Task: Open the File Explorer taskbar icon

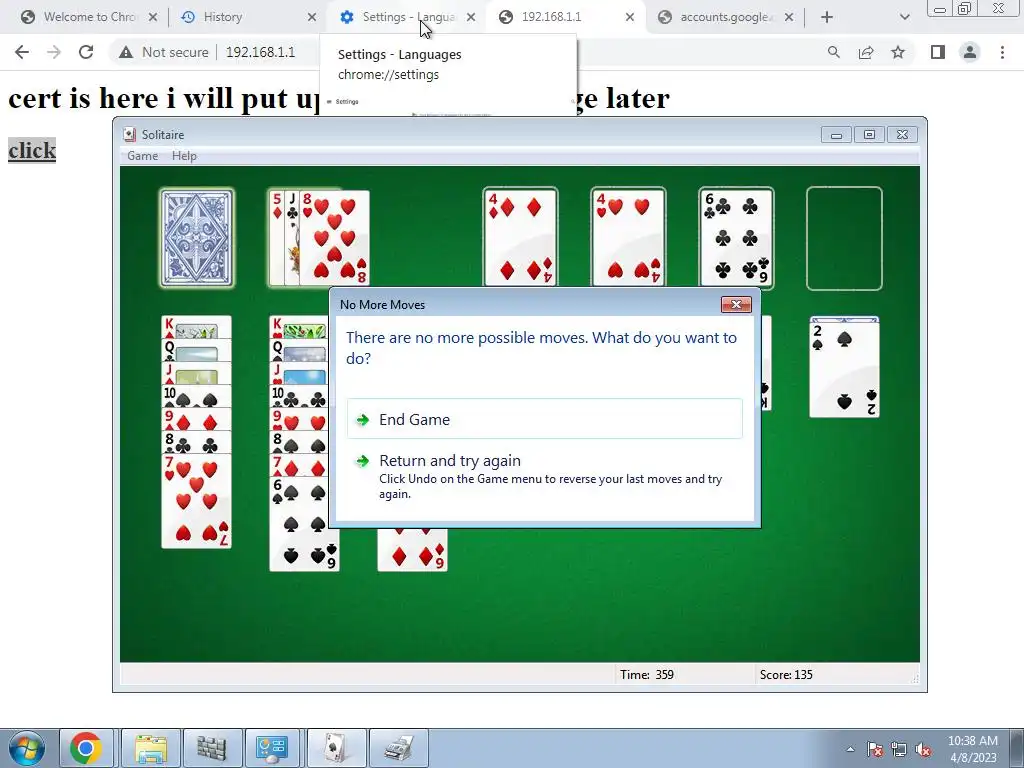Action: 151,748
